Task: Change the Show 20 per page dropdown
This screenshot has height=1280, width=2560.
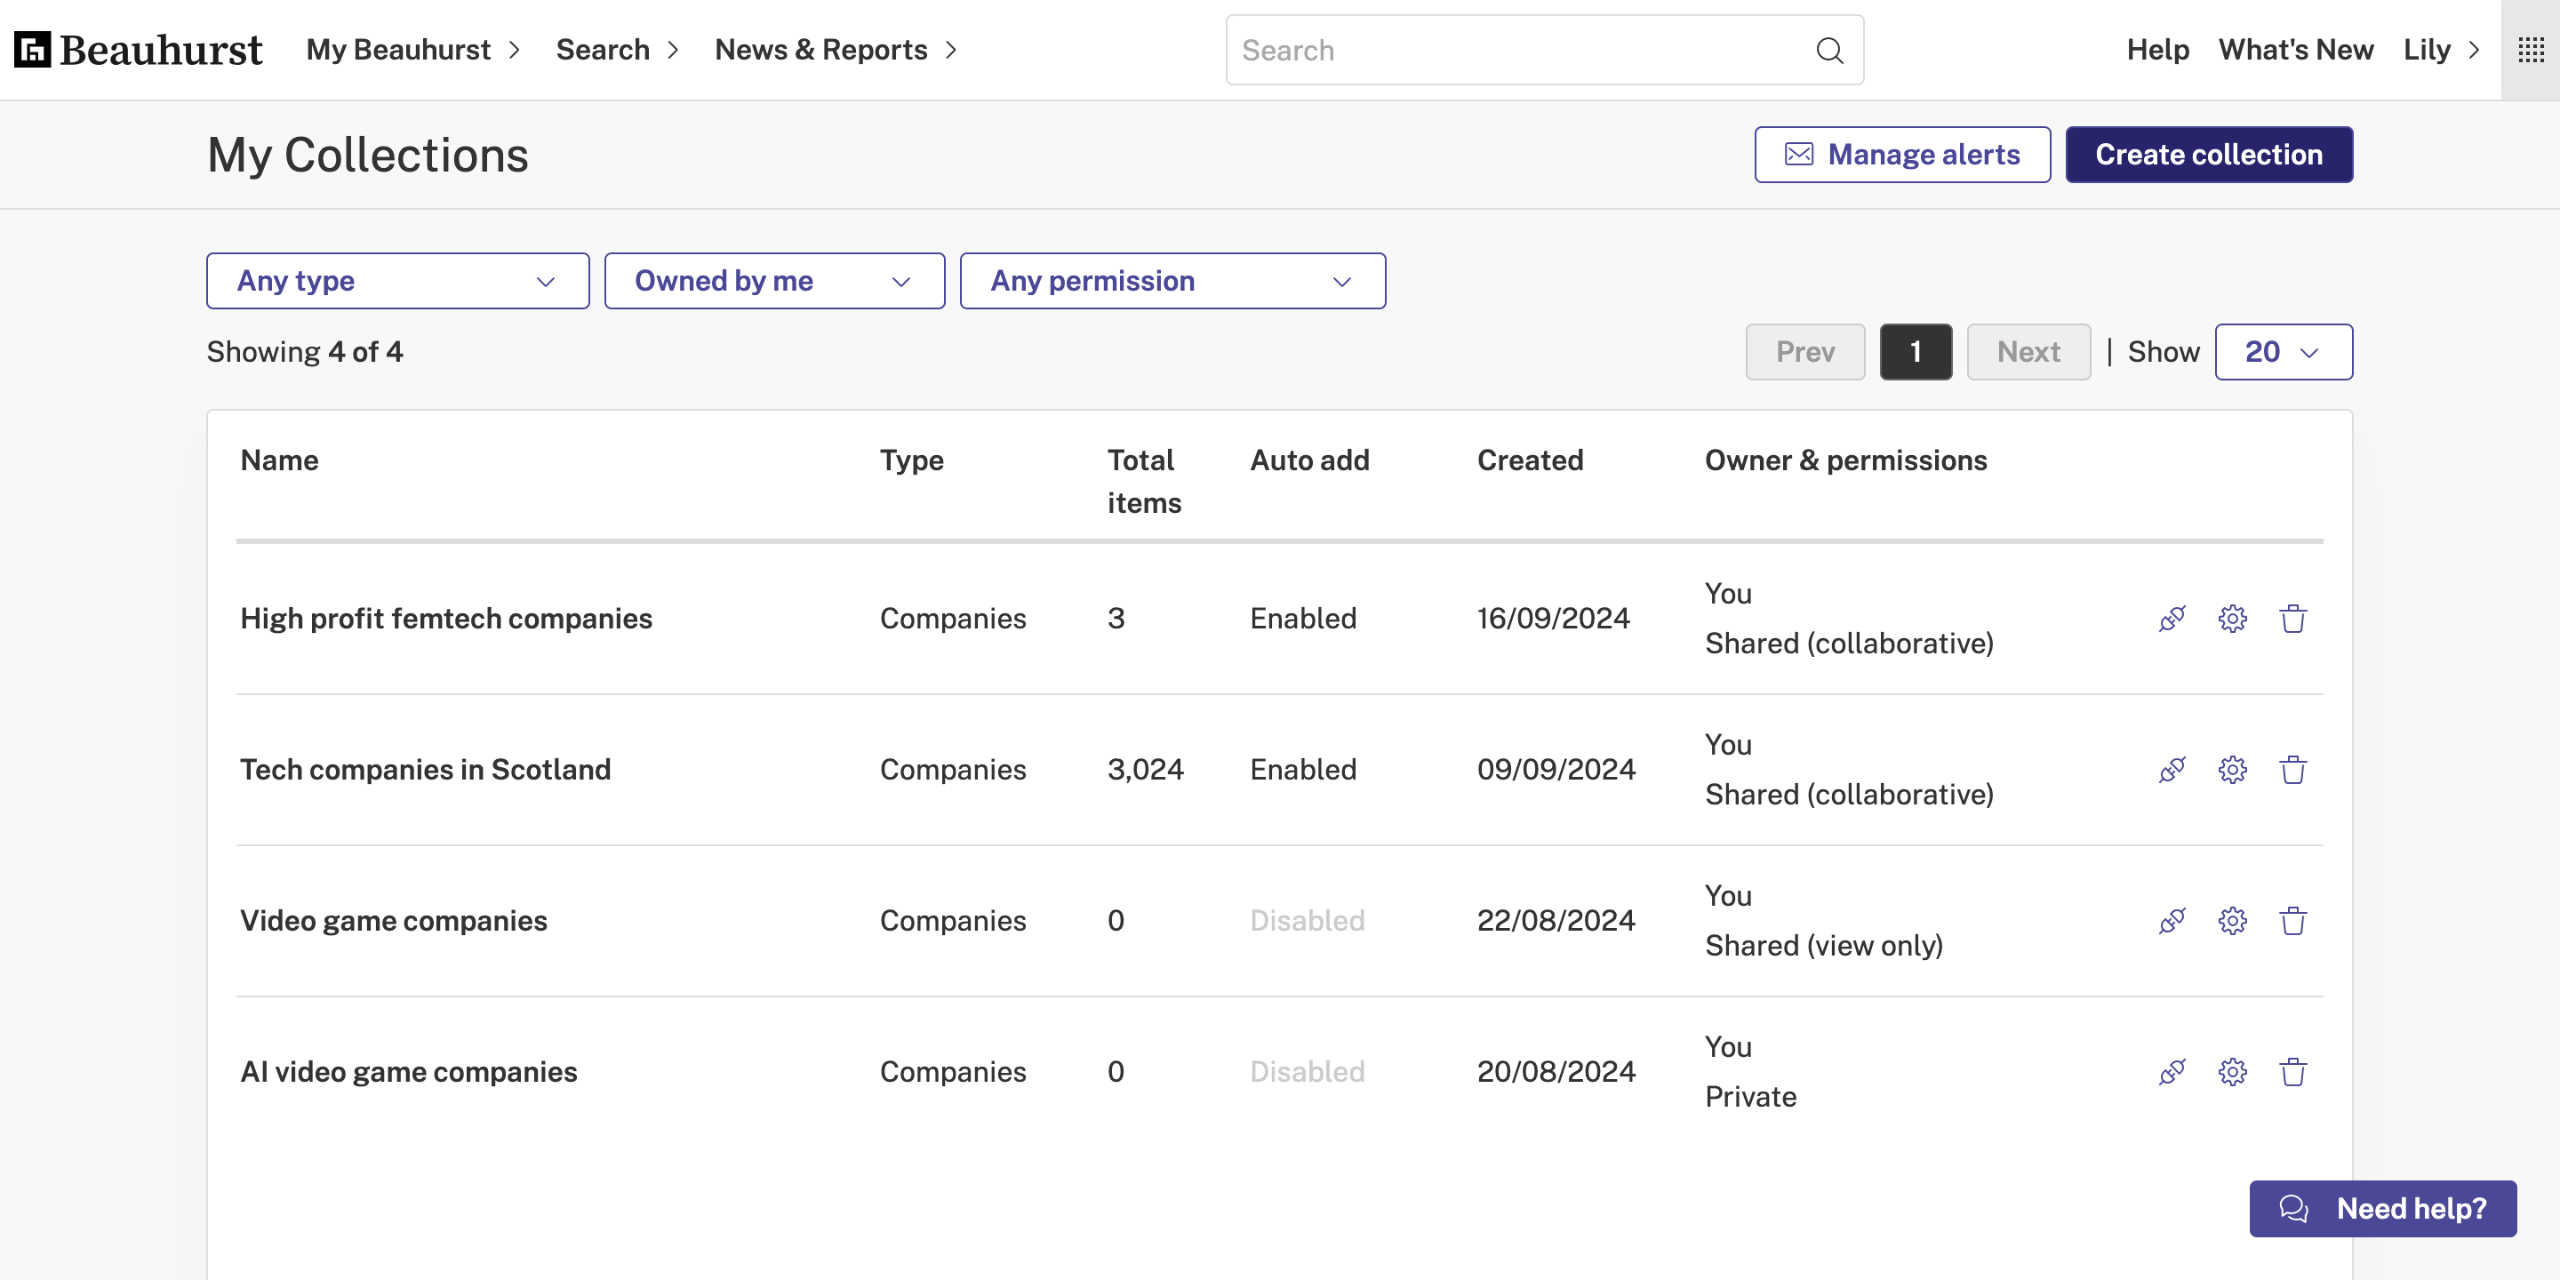Action: (2283, 352)
